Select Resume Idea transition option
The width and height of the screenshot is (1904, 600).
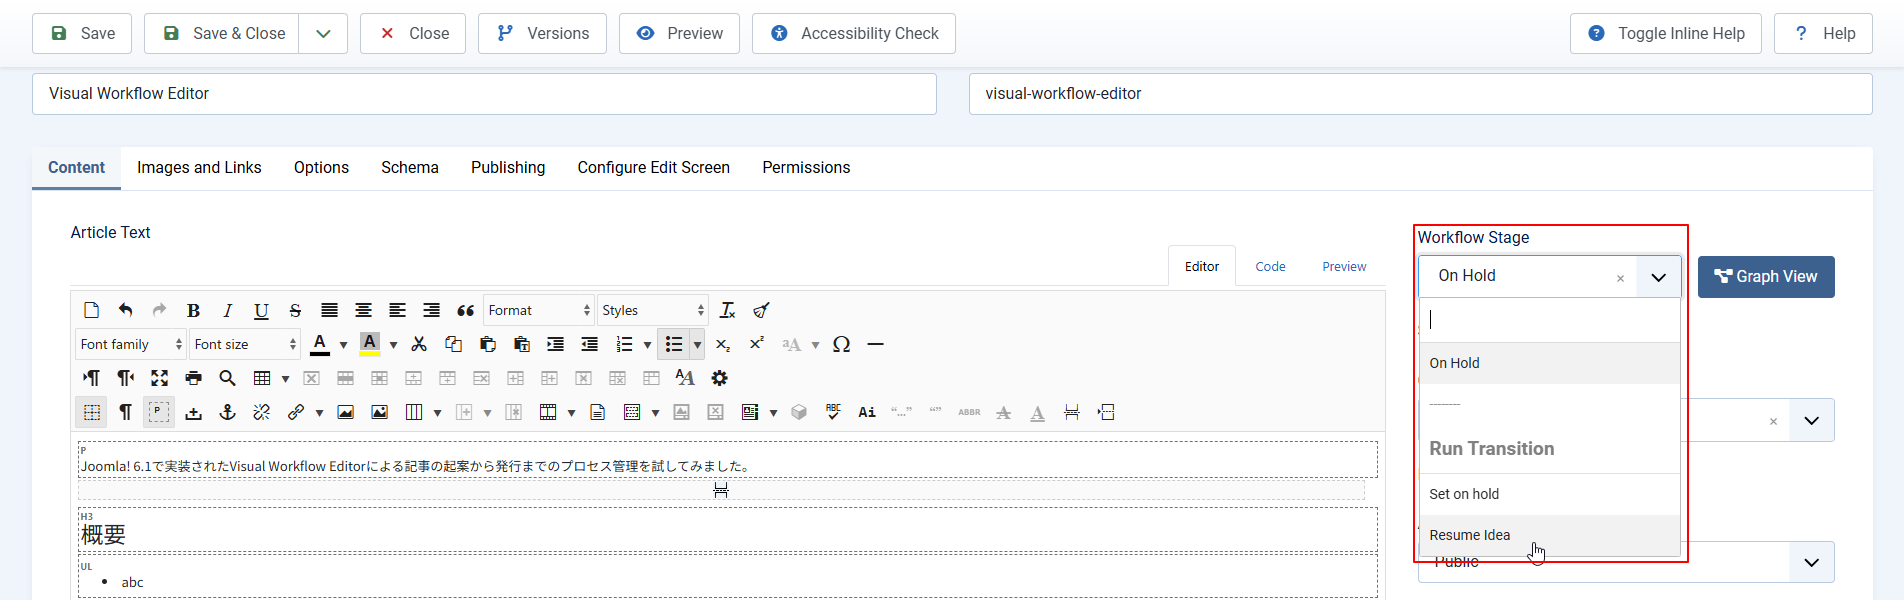coord(1470,535)
